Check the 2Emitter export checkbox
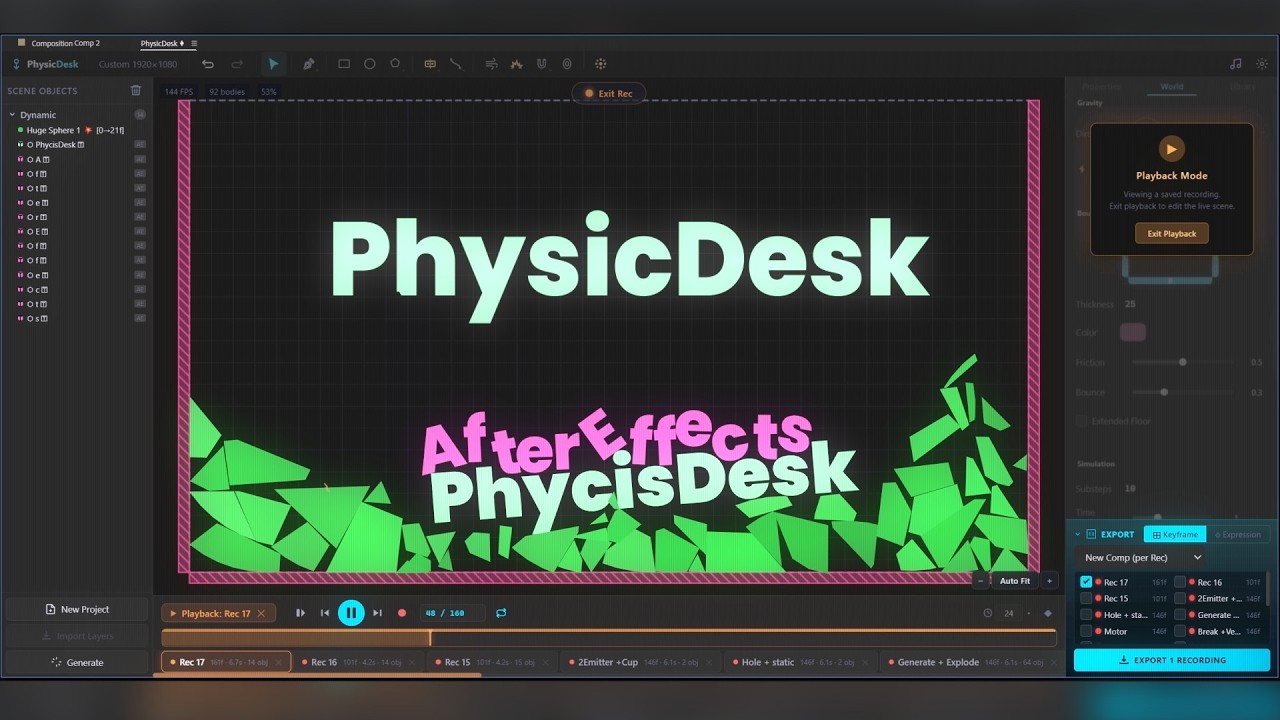 coord(1180,599)
